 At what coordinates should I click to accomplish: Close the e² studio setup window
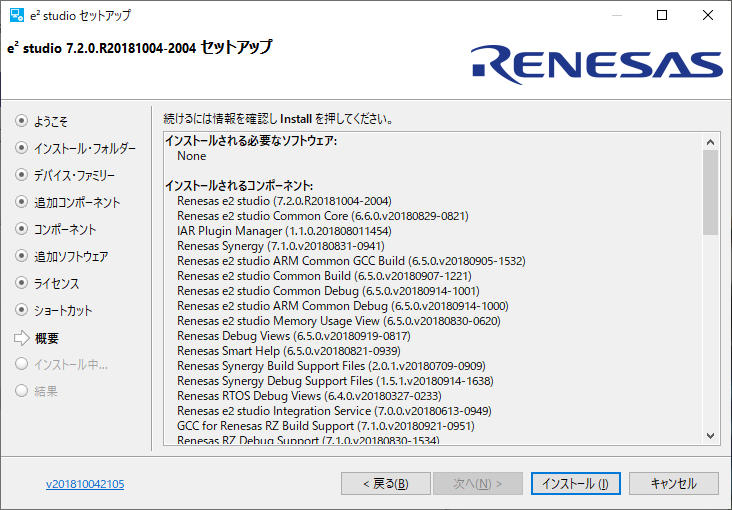click(x=708, y=15)
